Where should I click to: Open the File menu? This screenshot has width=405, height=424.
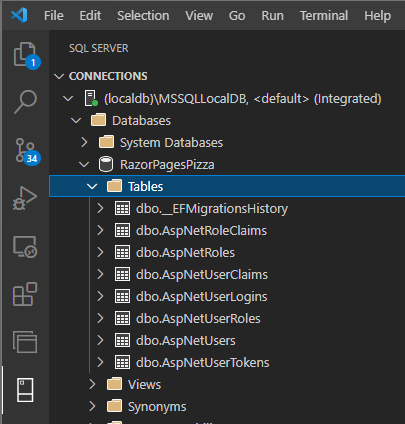(x=54, y=15)
